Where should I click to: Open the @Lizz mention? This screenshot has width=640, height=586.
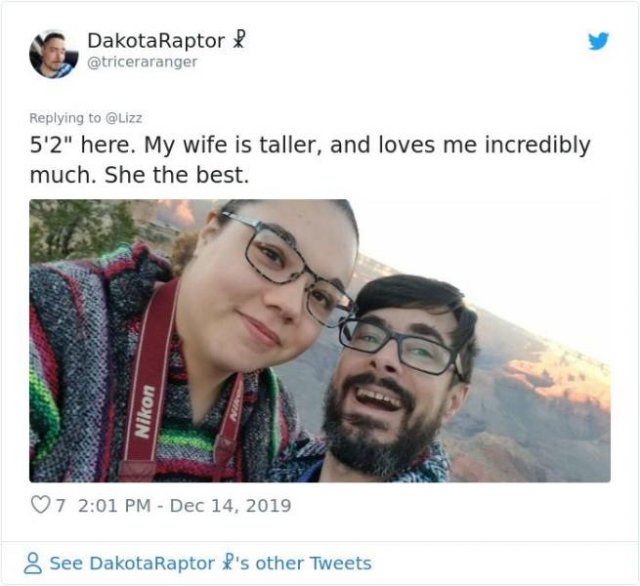[x=124, y=118]
